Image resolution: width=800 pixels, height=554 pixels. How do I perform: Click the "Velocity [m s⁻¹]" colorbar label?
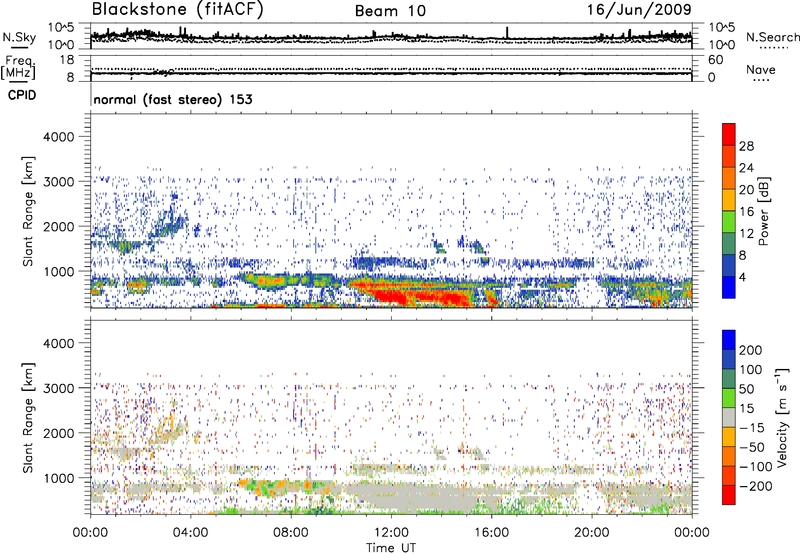tap(782, 417)
